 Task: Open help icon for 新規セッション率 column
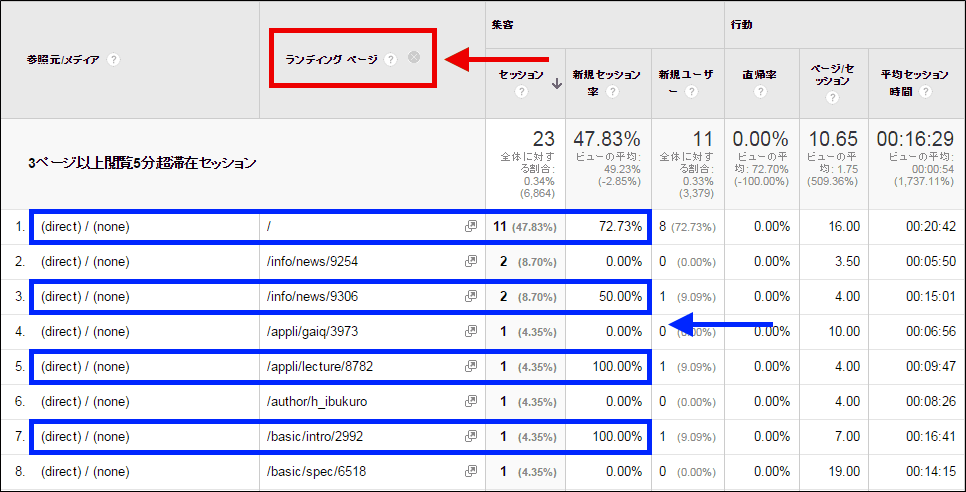click(x=612, y=92)
